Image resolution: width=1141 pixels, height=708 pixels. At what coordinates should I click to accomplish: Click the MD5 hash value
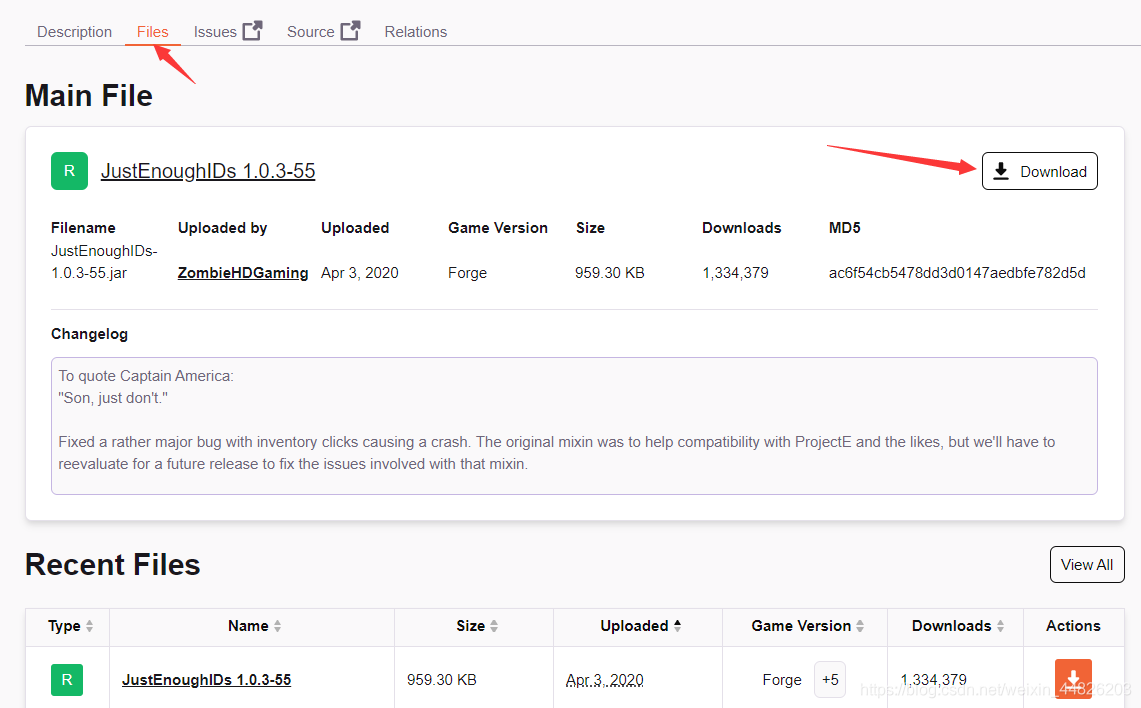click(x=957, y=273)
